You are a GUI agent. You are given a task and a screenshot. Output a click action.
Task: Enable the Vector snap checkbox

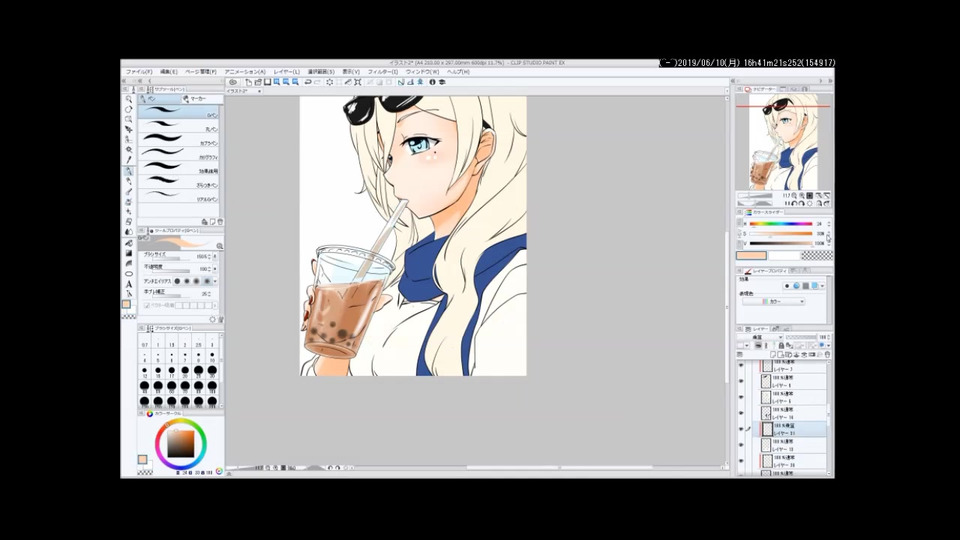click(x=147, y=305)
